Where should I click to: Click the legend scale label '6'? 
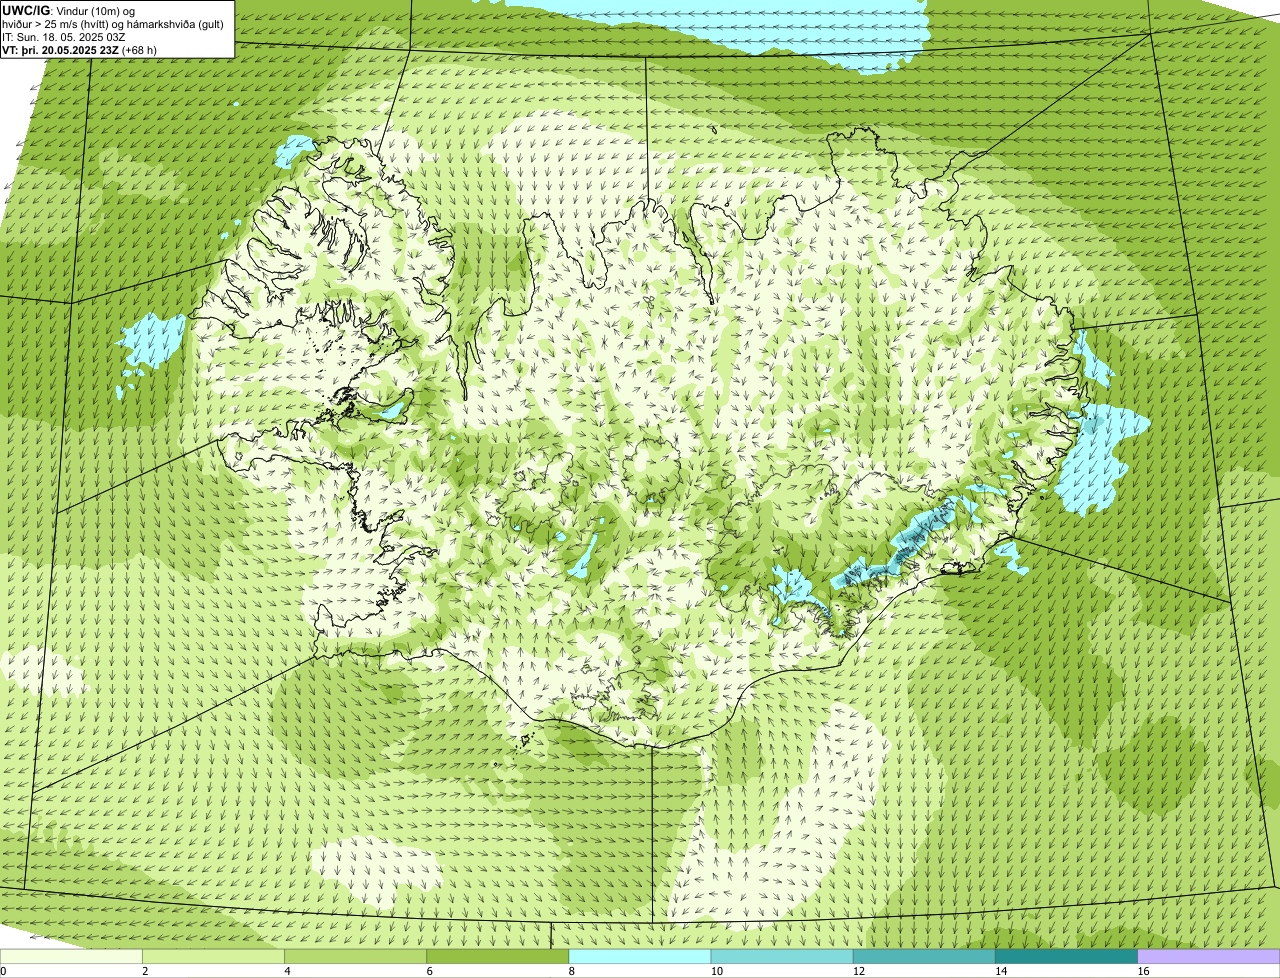[x=430, y=971]
